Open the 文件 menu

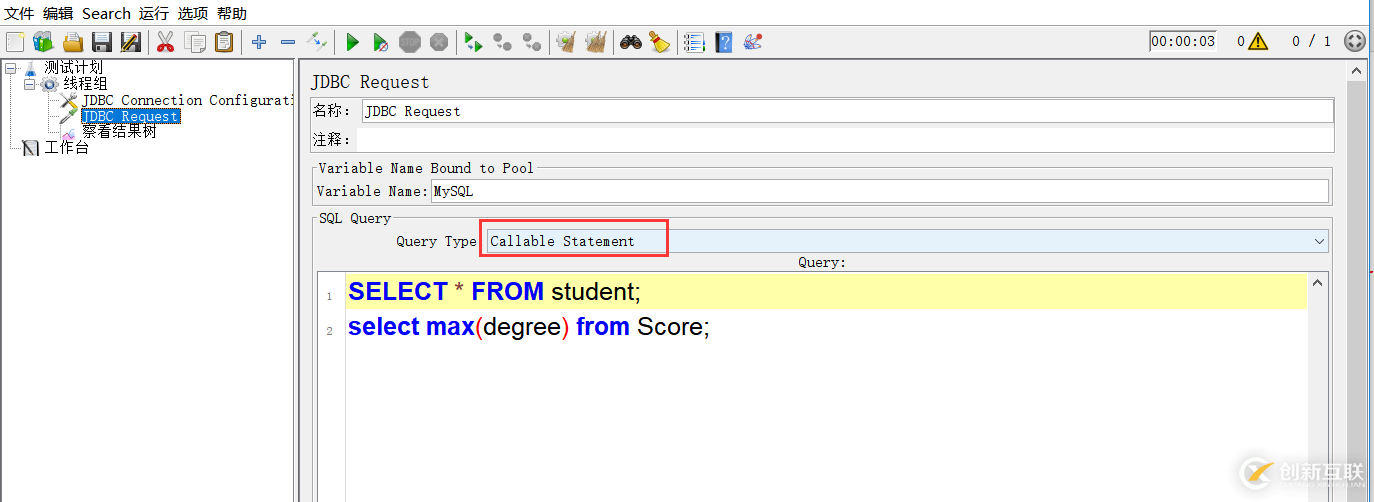pos(19,13)
